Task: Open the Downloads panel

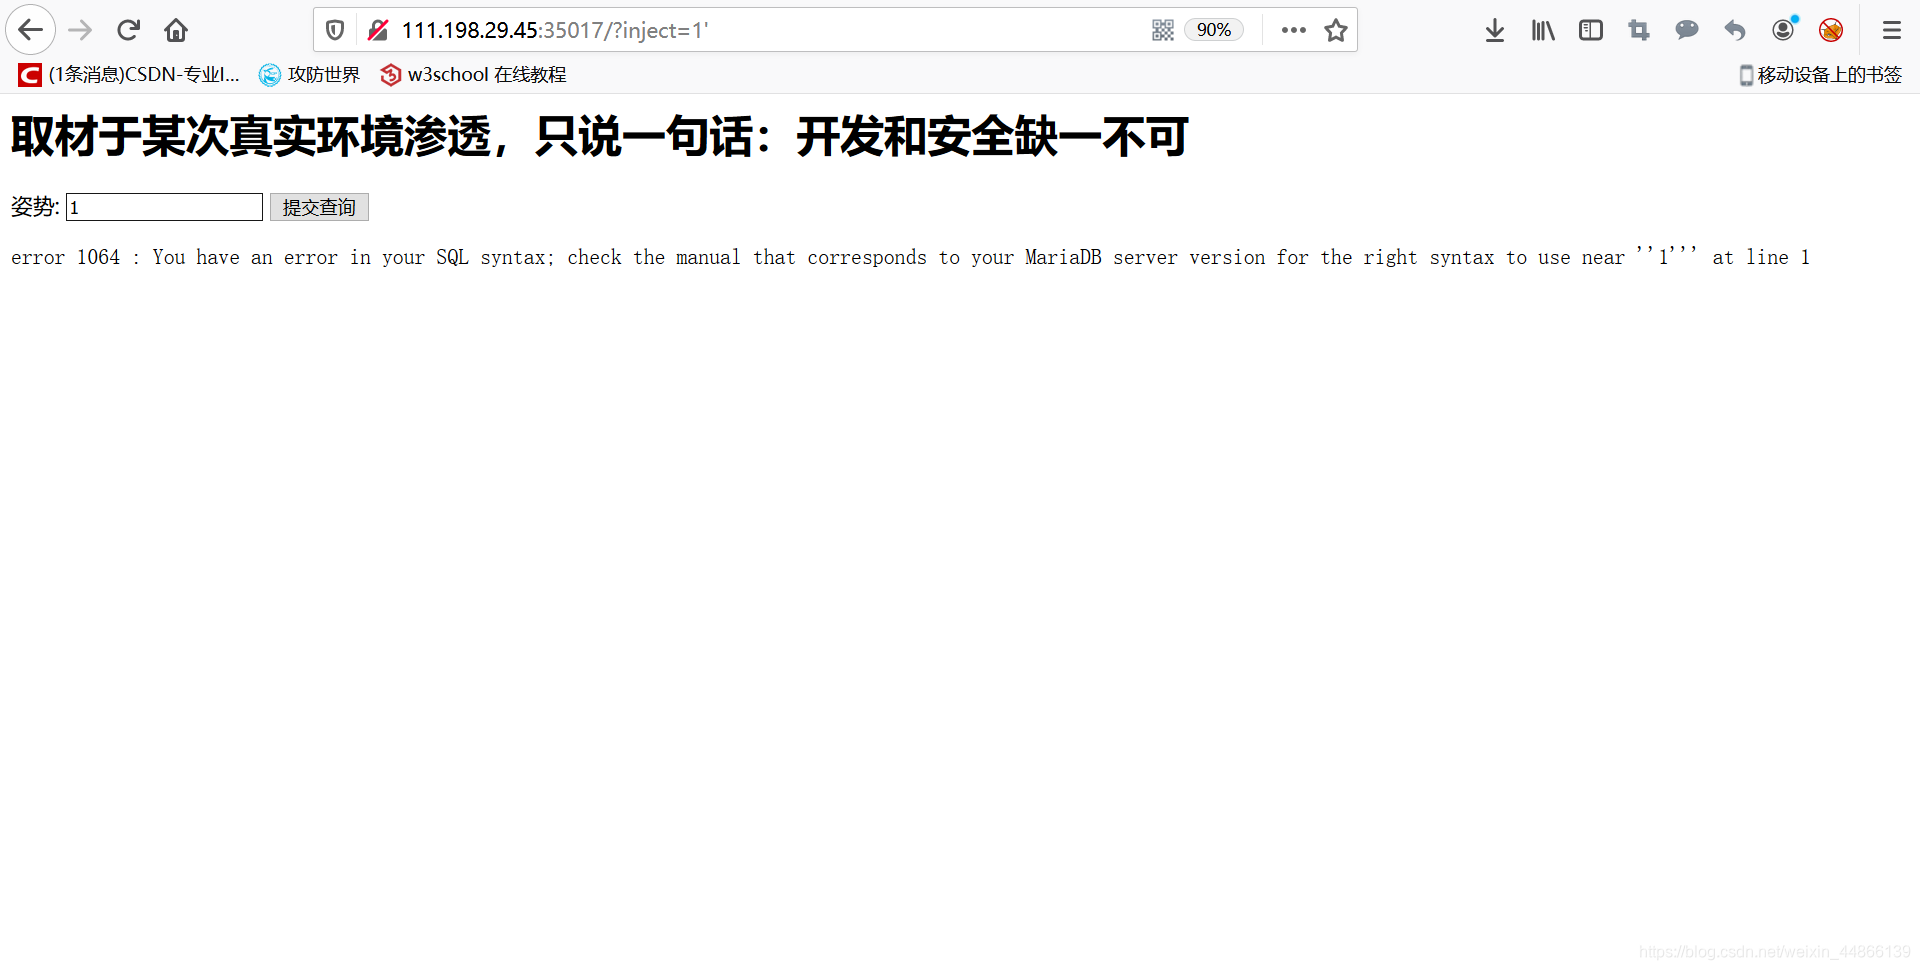Action: [x=1494, y=30]
